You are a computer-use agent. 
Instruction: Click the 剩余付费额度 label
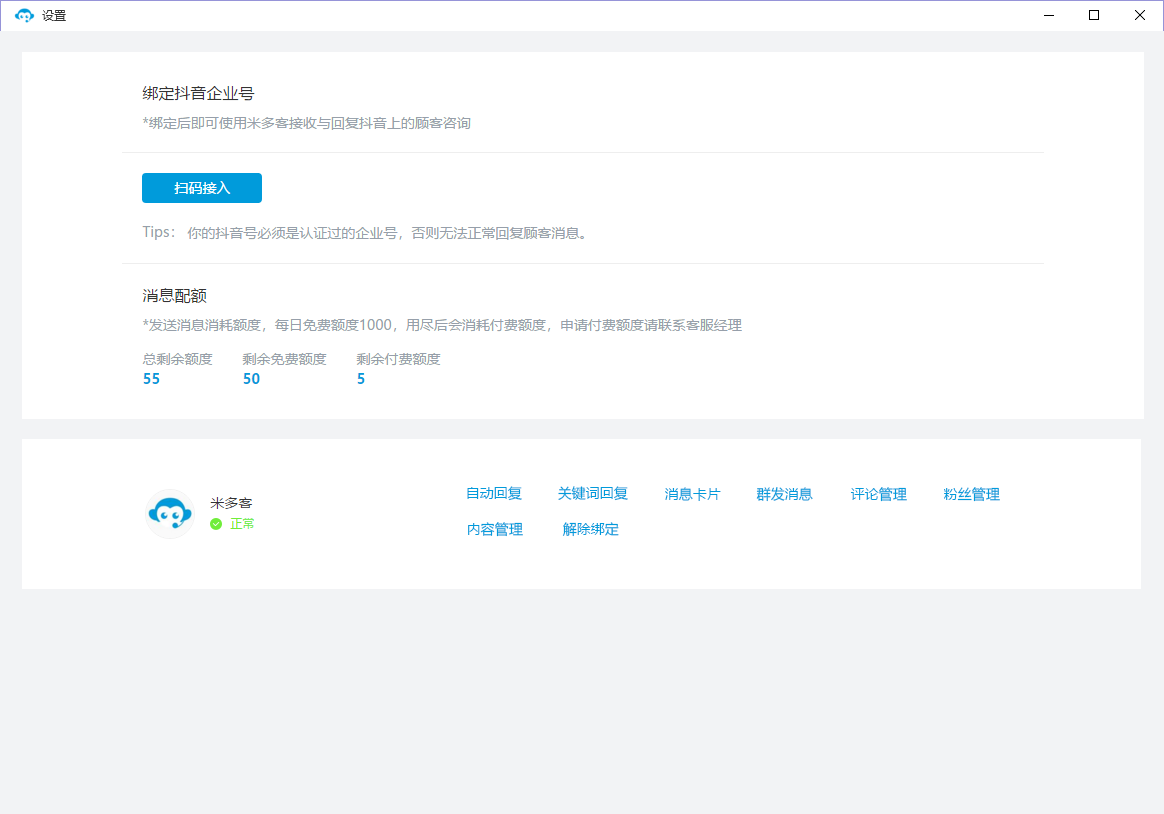(x=398, y=359)
